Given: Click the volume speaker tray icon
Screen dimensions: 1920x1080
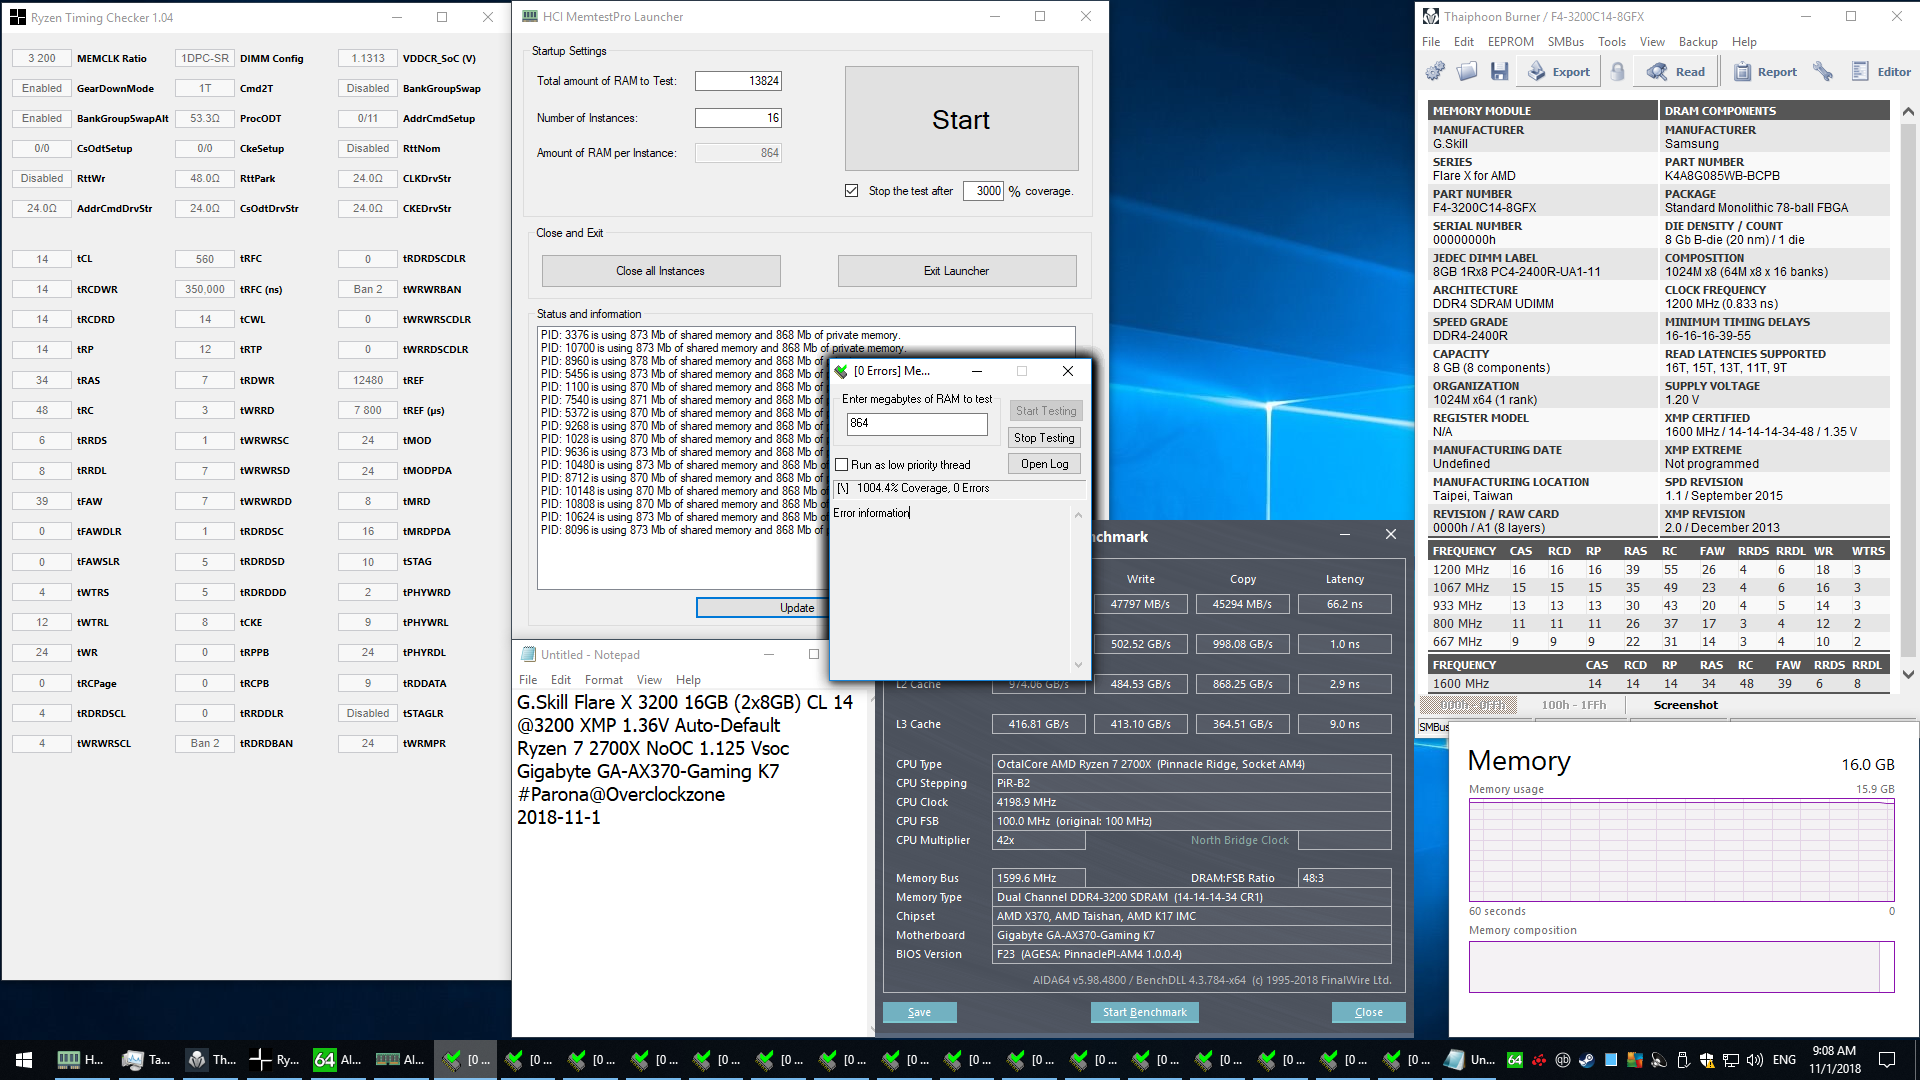Looking at the screenshot, I should tap(1755, 1060).
